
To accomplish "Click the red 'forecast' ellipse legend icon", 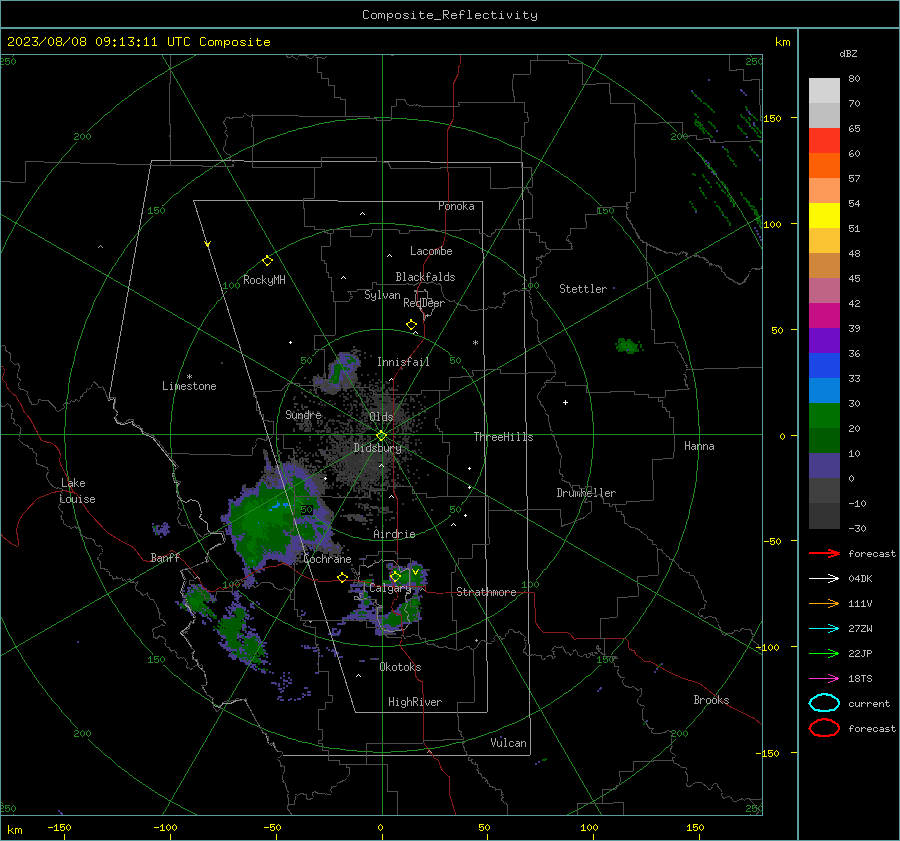I will coord(824,728).
